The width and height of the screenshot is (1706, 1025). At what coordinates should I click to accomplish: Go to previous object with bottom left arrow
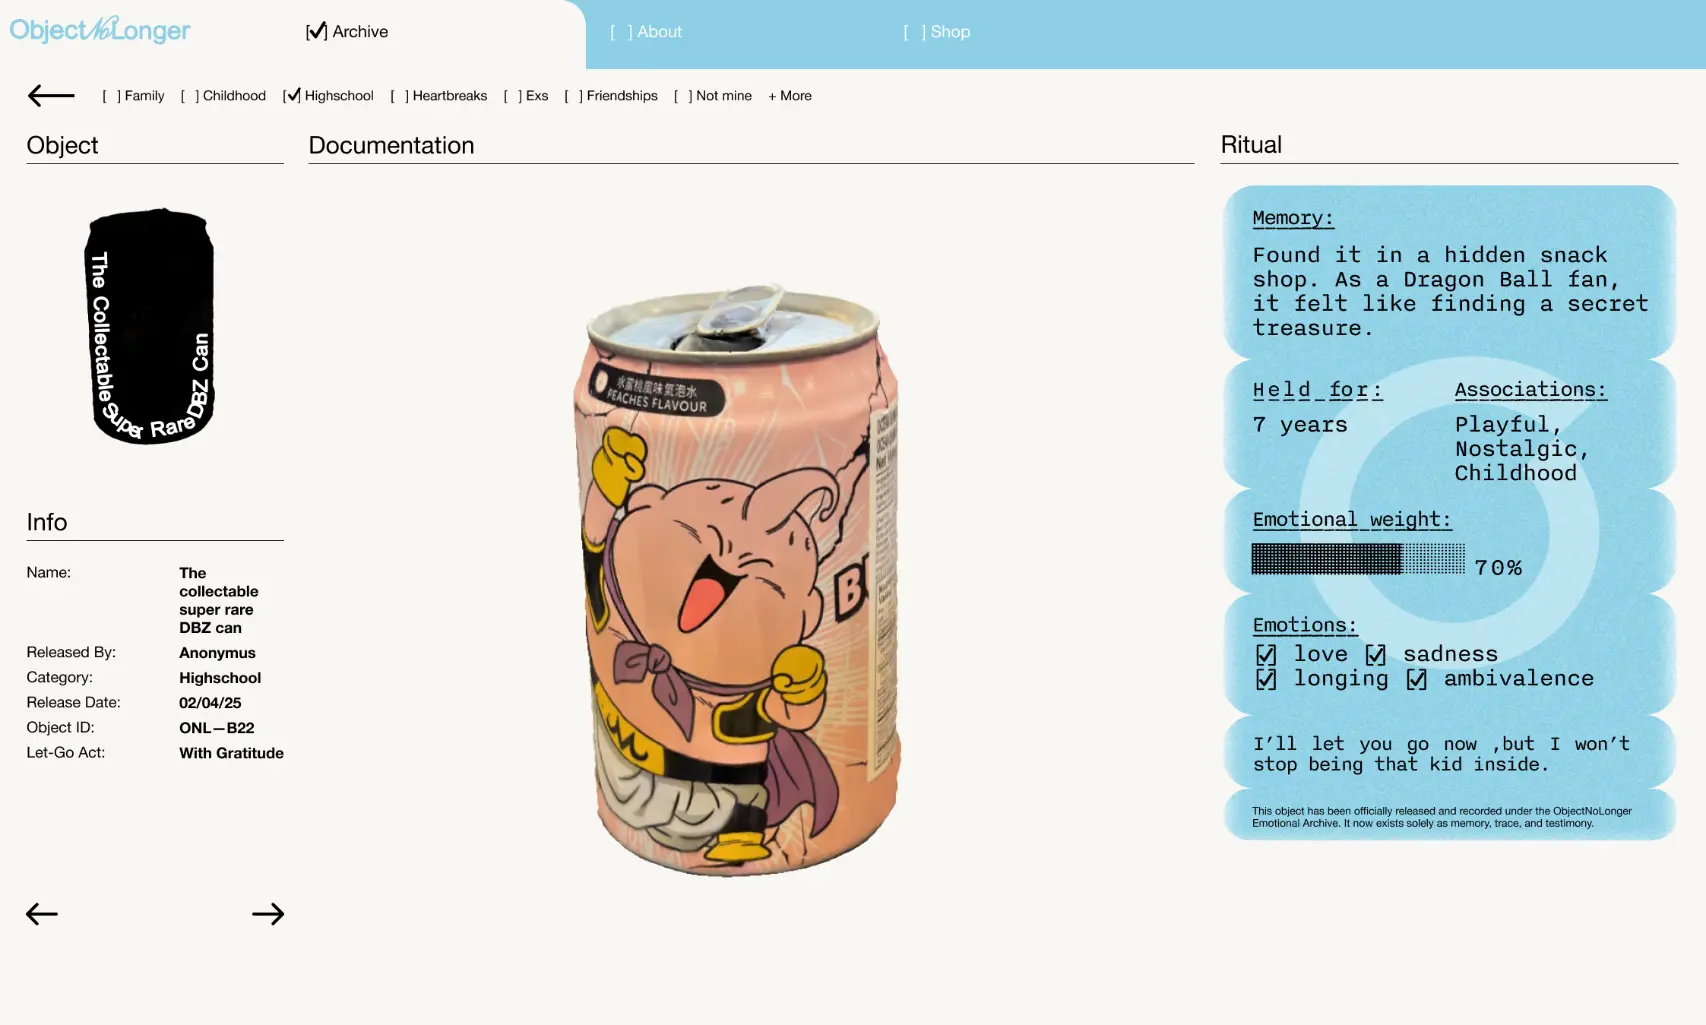(x=42, y=914)
